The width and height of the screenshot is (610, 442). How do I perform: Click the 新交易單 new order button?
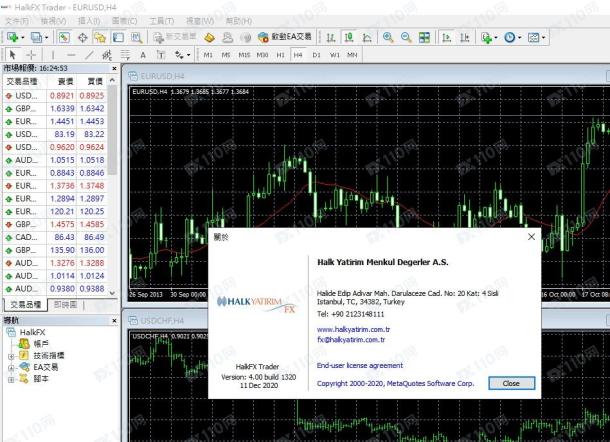coord(175,37)
